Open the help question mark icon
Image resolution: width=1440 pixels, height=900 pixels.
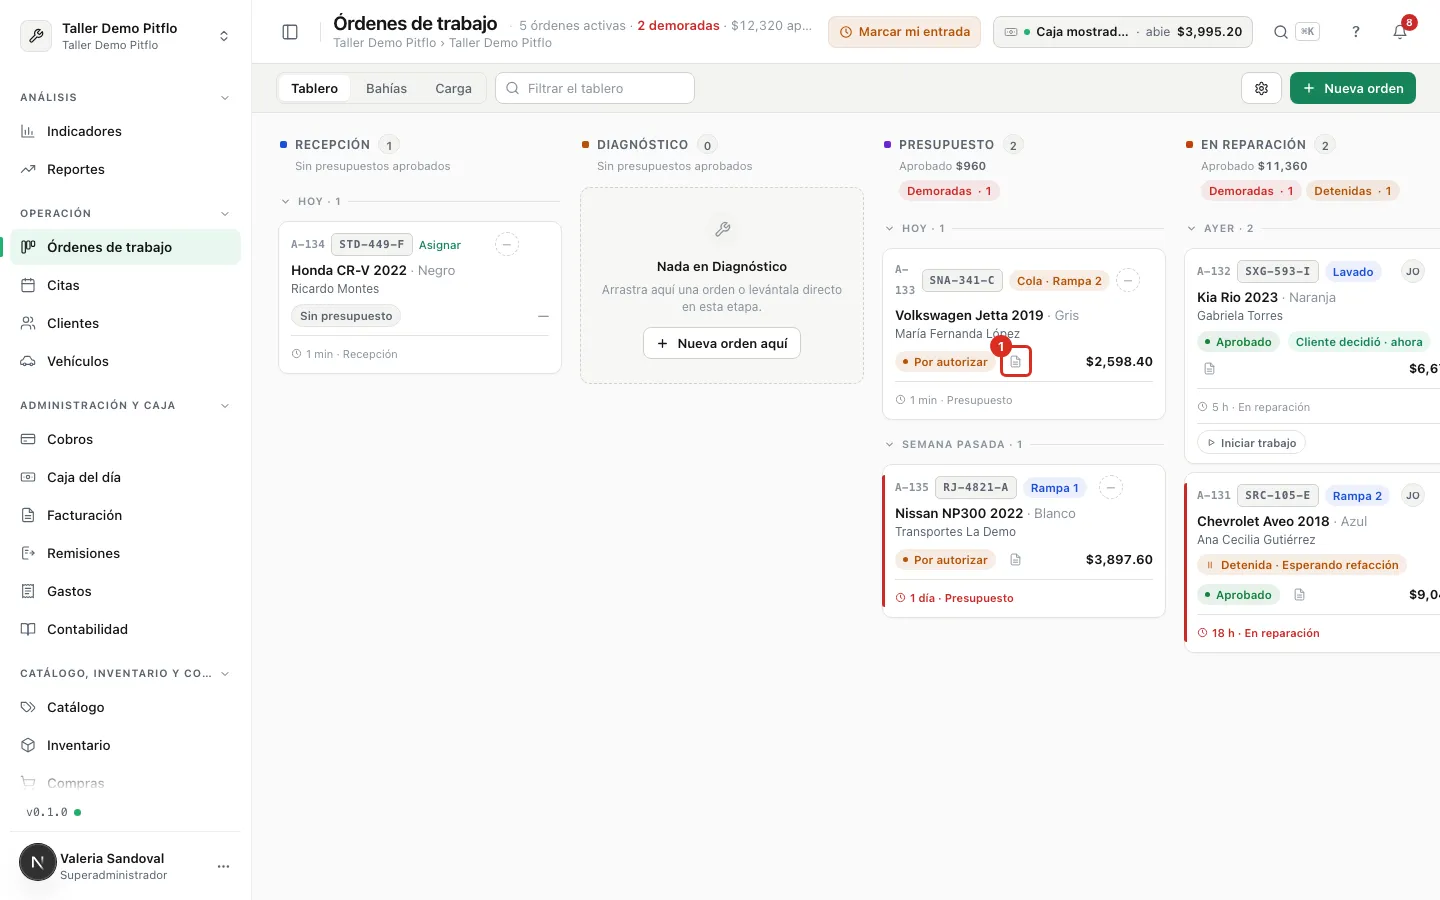tap(1356, 32)
